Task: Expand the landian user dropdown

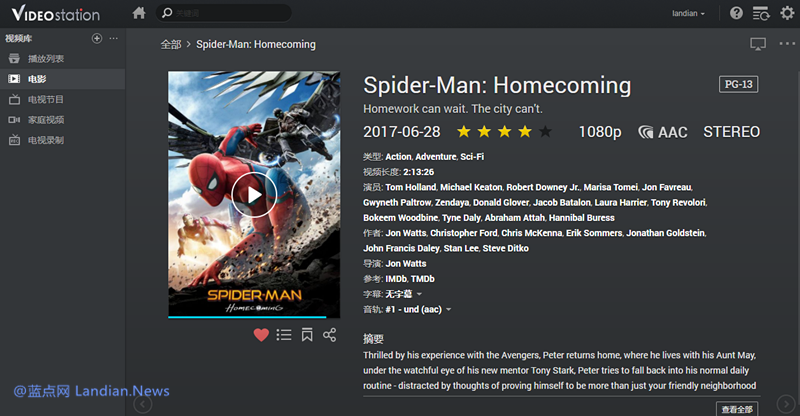Action: coord(689,13)
